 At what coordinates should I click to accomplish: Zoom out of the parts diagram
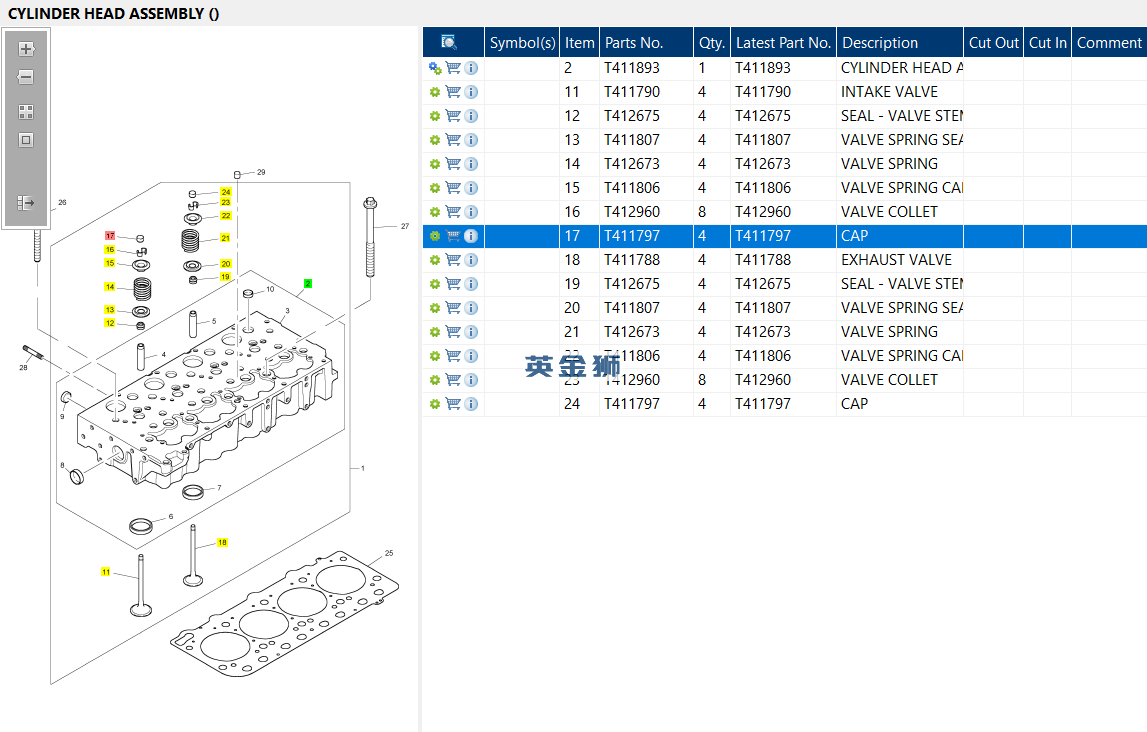click(26, 77)
